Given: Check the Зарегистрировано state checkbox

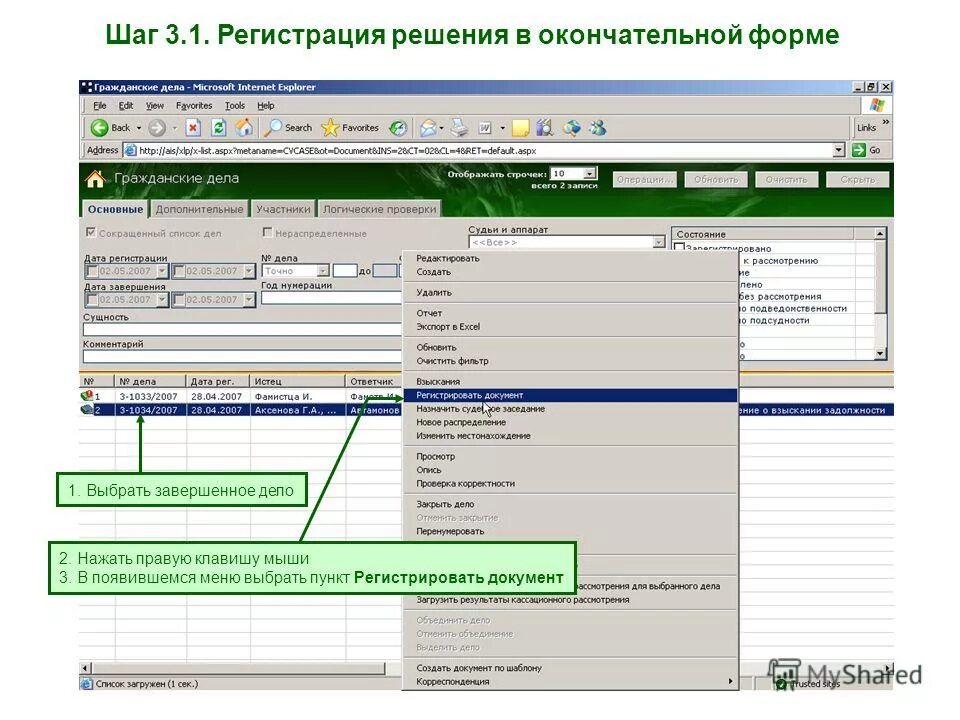Looking at the screenshot, I should pyautogui.click(x=679, y=248).
